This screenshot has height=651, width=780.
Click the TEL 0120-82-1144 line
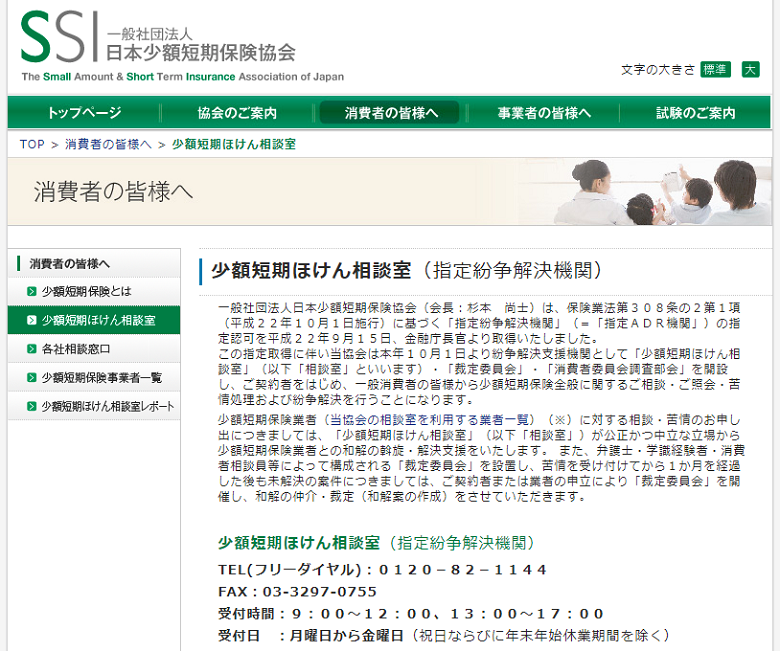coord(382,570)
